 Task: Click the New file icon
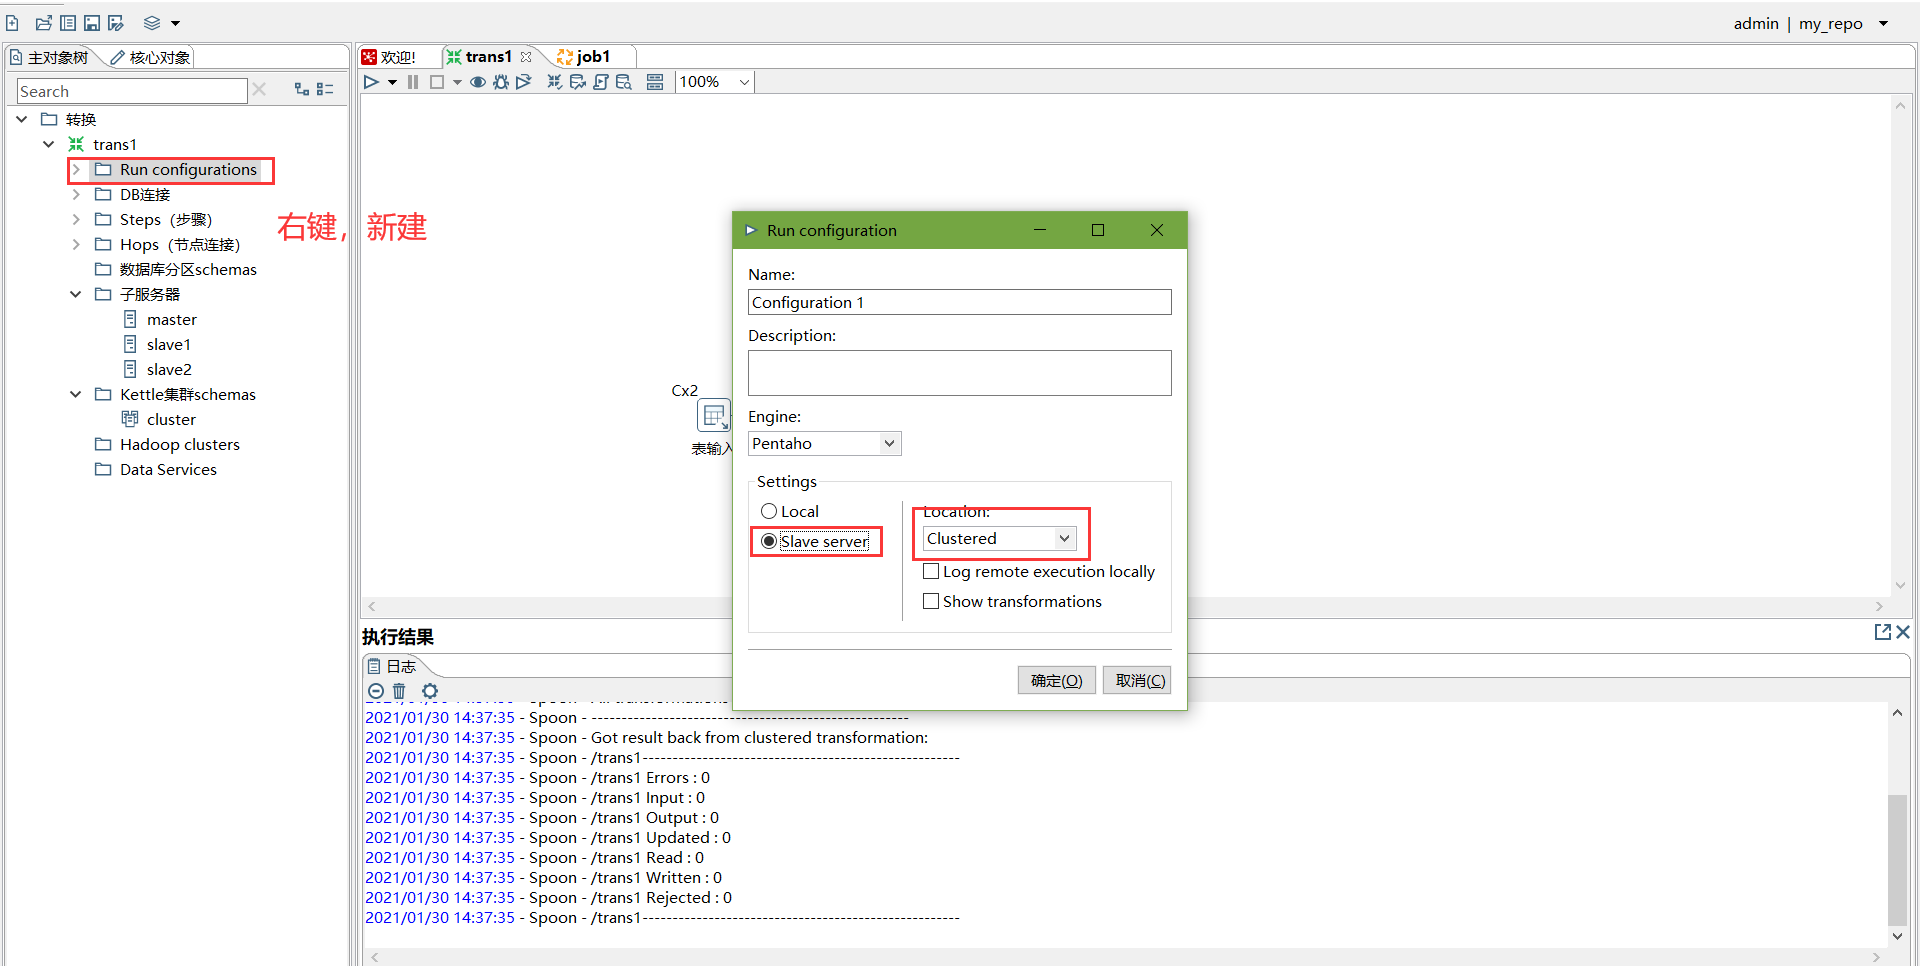coord(12,23)
